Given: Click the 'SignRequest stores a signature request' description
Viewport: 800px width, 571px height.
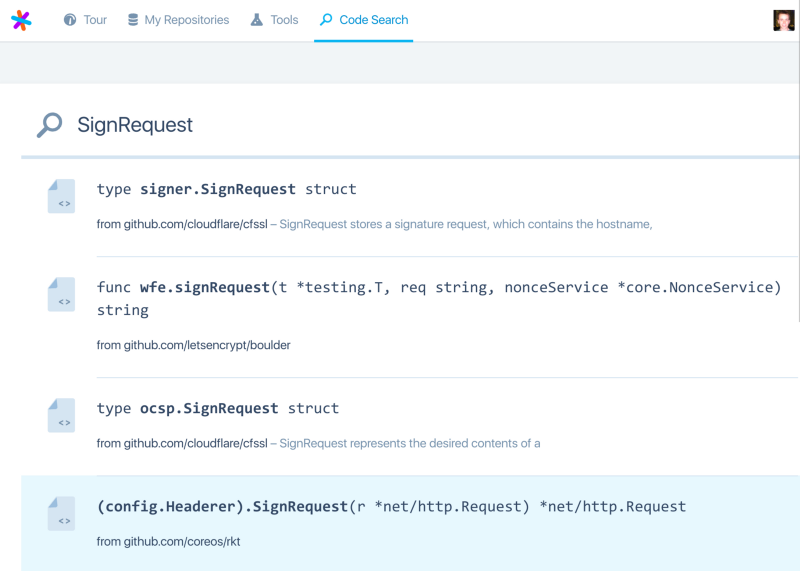Looking at the screenshot, I should 466,224.
